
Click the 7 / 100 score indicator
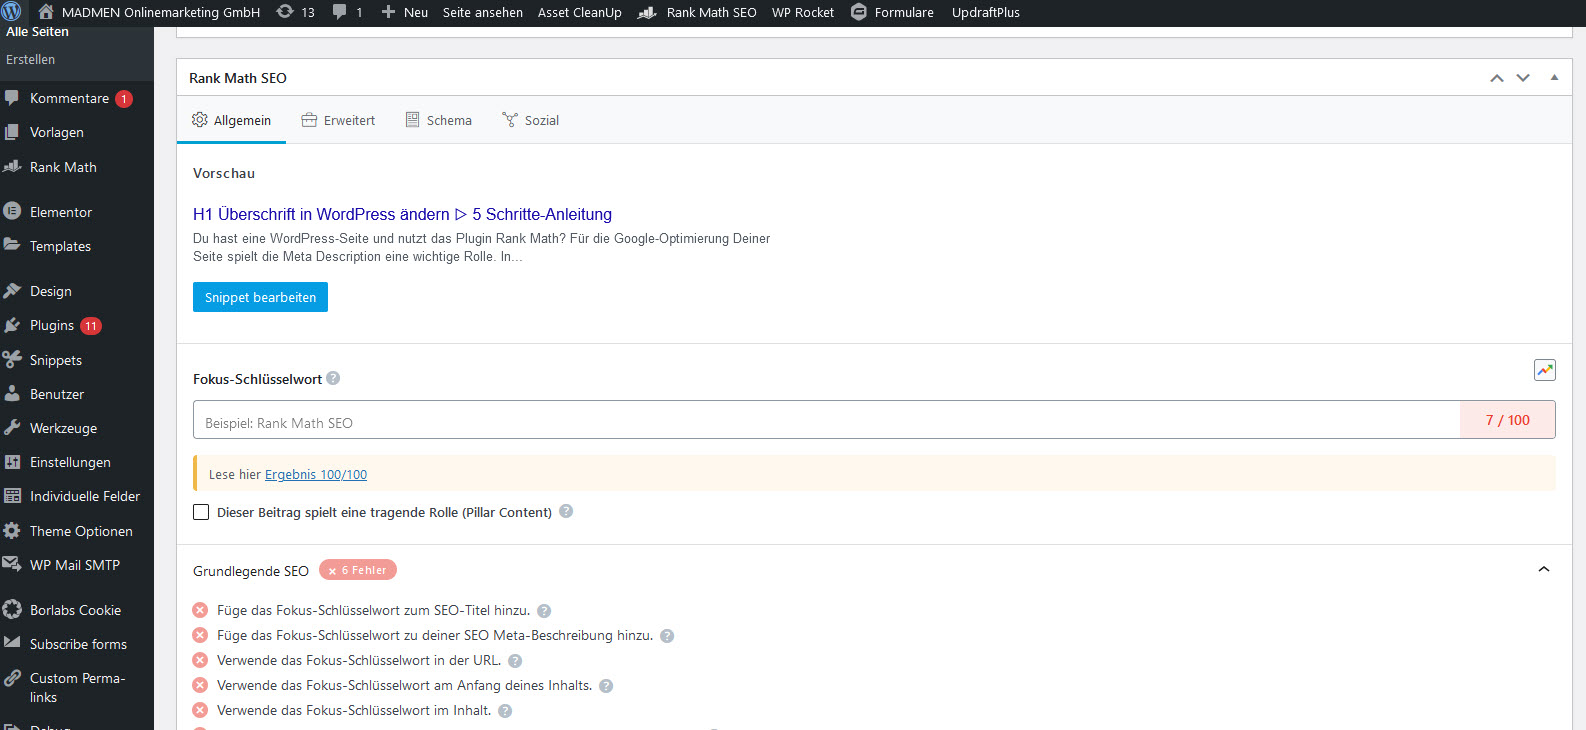coord(1508,420)
